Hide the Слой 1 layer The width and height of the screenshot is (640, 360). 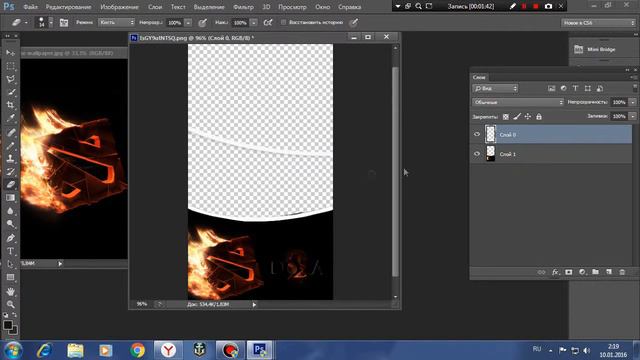tap(477, 154)
